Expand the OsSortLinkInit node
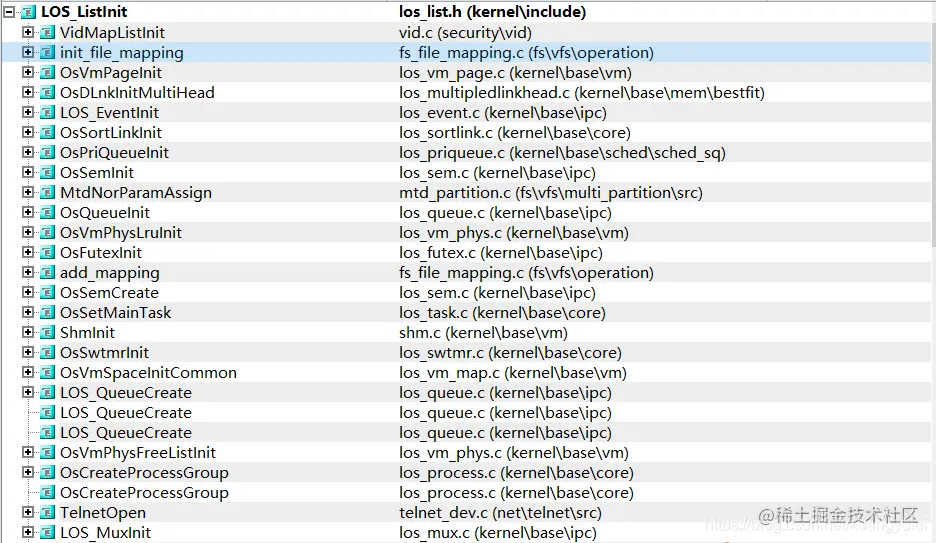Screen dimensions: 936x543 [27, 132]
